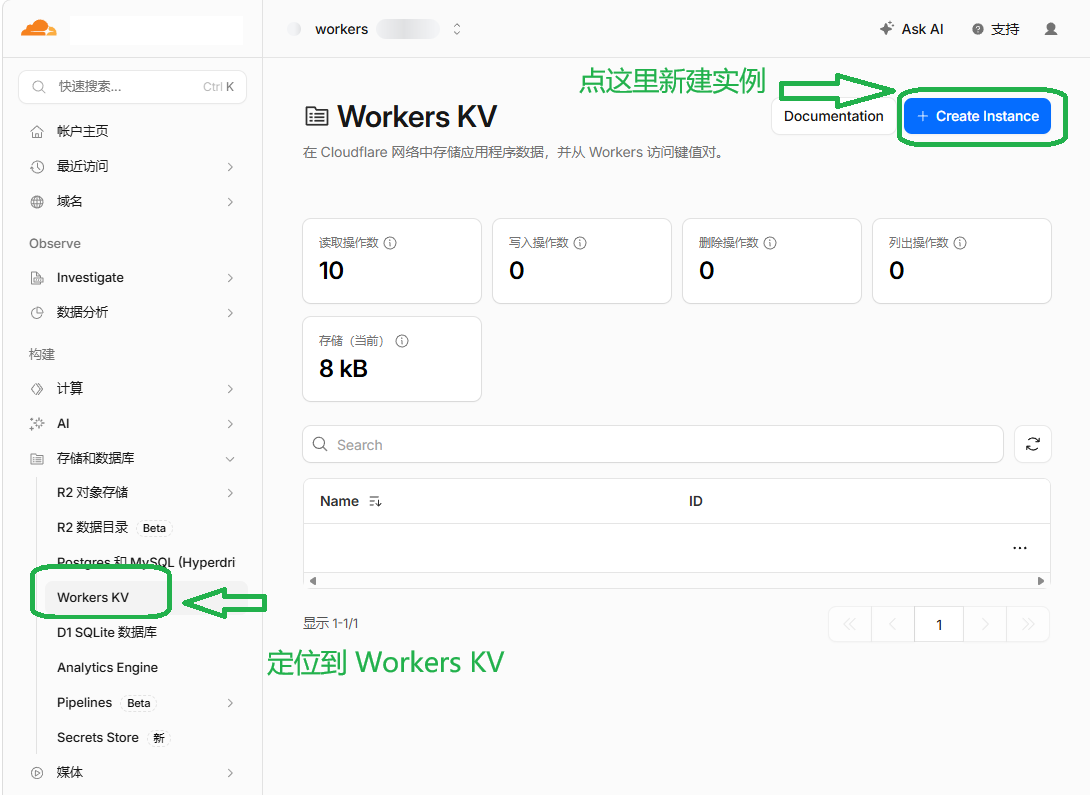Click the refresh icon beside Search
Image resolution: width=1090 pixels, height=795 pixels.
[x=1032, y=444]
